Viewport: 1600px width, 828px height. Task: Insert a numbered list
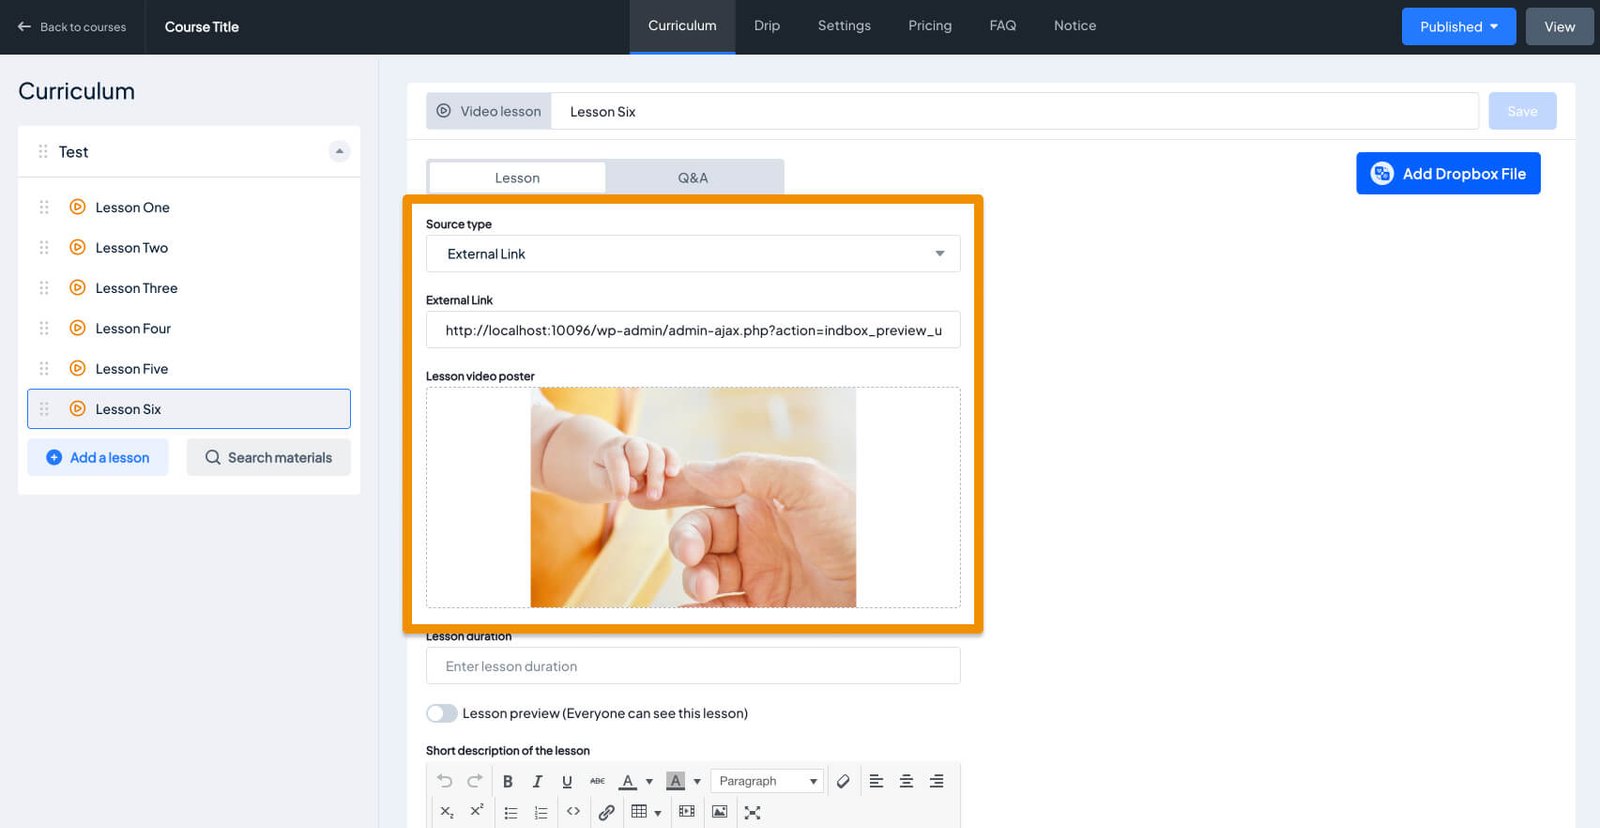click(x=541, y=812)
